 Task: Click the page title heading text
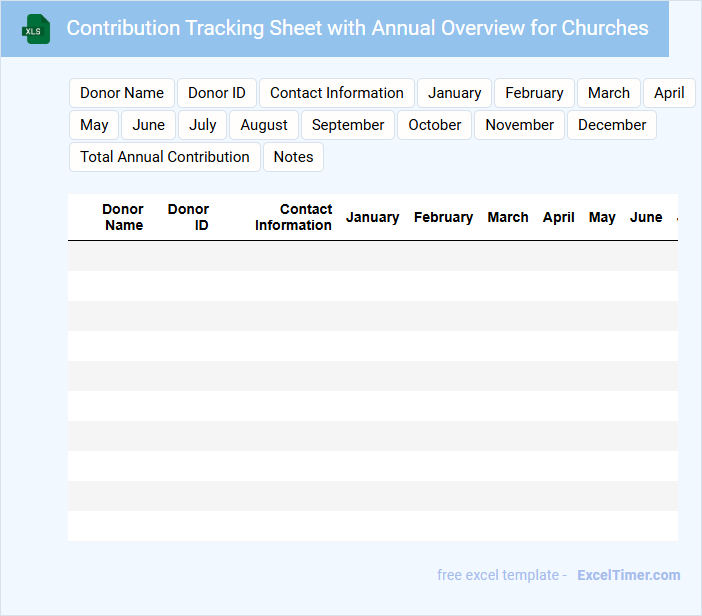tap(357, 28)
